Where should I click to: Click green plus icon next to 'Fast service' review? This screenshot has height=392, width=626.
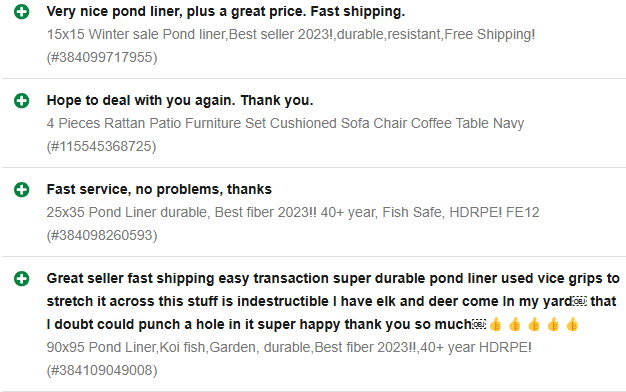click(22, 190)
